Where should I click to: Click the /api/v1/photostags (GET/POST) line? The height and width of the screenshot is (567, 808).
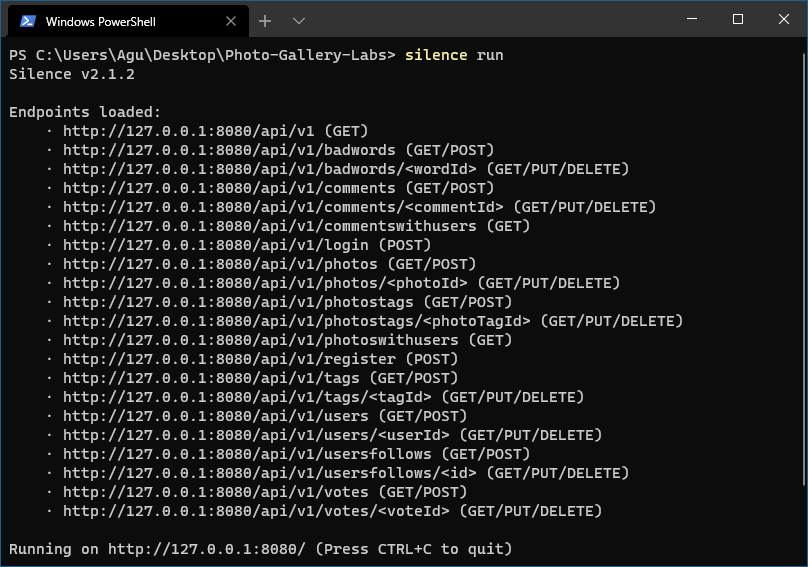(288, 302)
